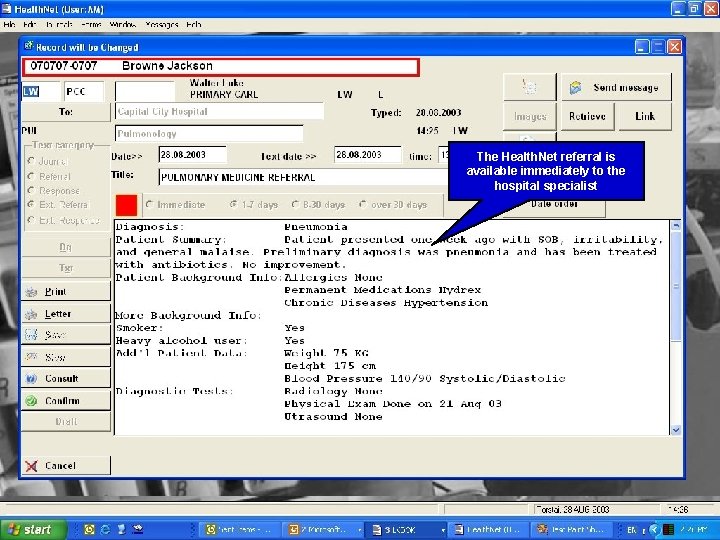This screenshot has width=720, height=540.
Task: Click the Date field showing 28.08.2003
Action: 192,155
